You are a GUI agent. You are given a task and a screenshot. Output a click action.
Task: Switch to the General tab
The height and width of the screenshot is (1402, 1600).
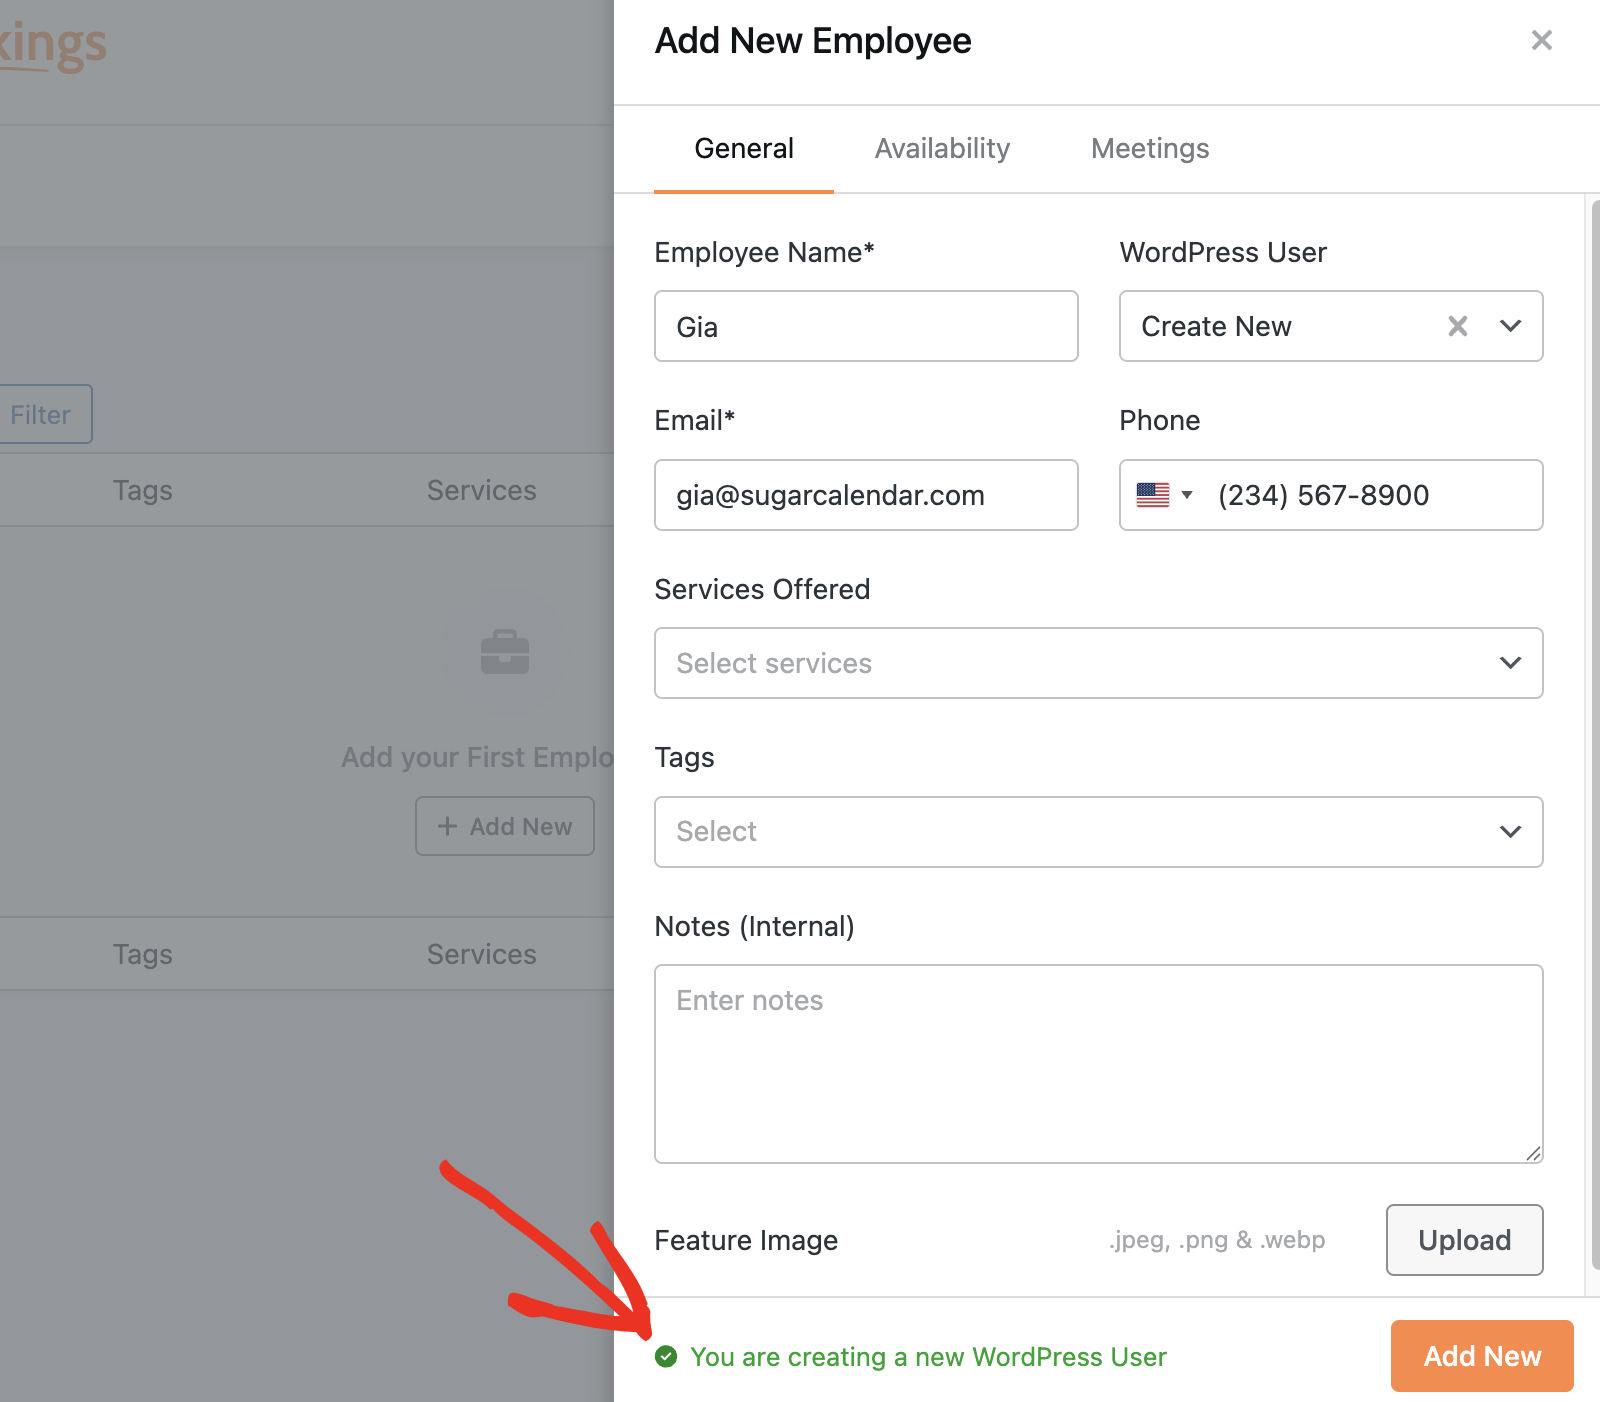click(744, 149)
